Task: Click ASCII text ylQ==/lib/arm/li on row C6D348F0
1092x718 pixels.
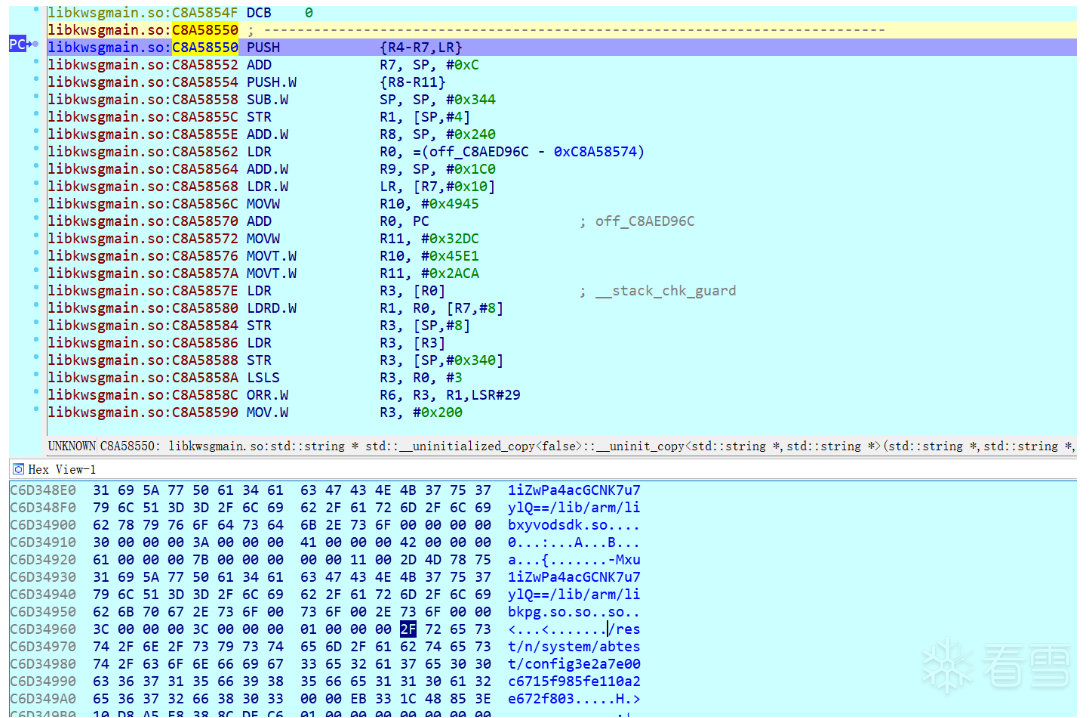Action: pos(574,508)
